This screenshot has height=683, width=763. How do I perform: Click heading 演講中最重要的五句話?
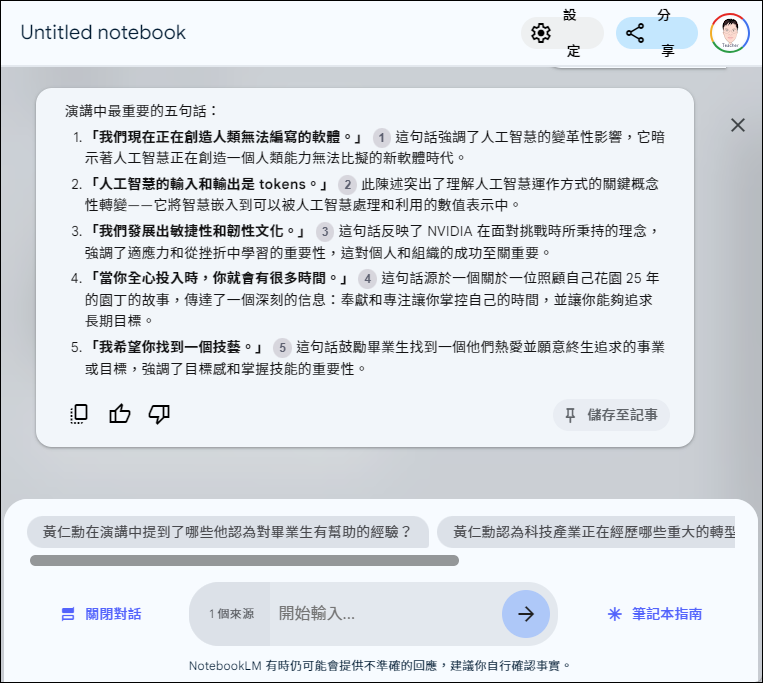pyautogui.click(x=141, y=111)
